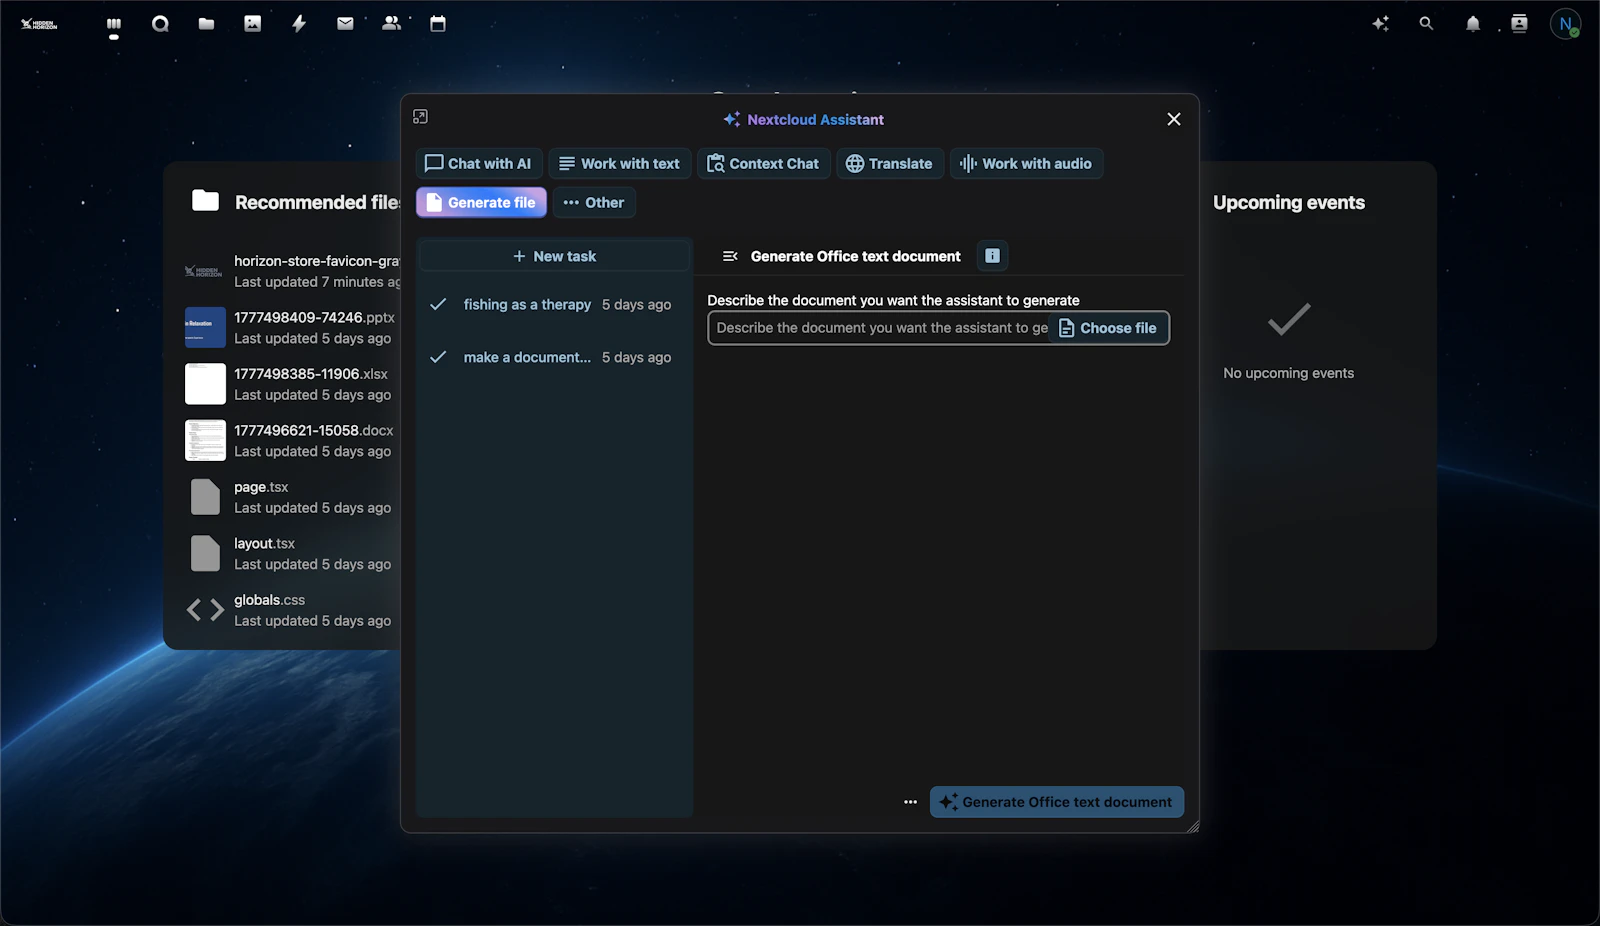The height and width of the screenshot is (926, 1600).
Task: Open the user avatar N menu
Action: (1565, 24)
